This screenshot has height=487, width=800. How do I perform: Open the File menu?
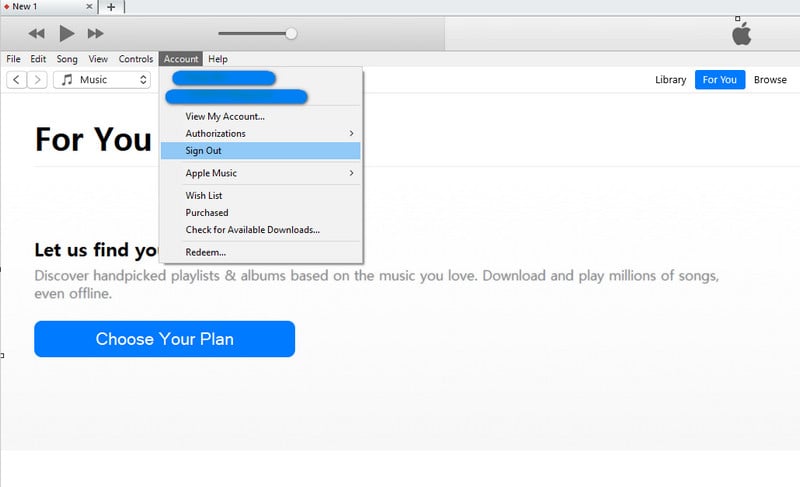point(13,59)
